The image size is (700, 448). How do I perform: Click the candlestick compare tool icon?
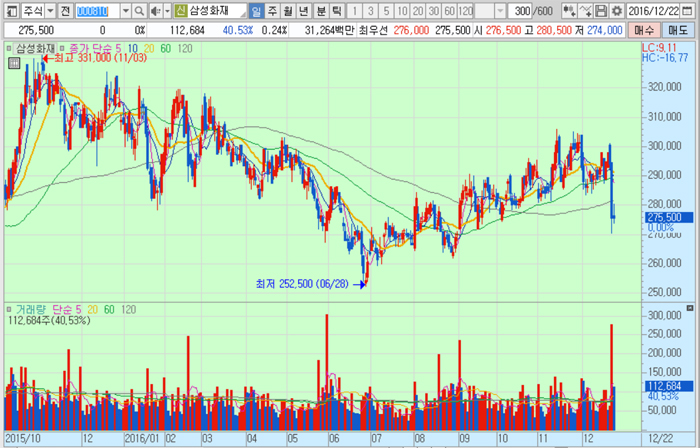[570, 10]
